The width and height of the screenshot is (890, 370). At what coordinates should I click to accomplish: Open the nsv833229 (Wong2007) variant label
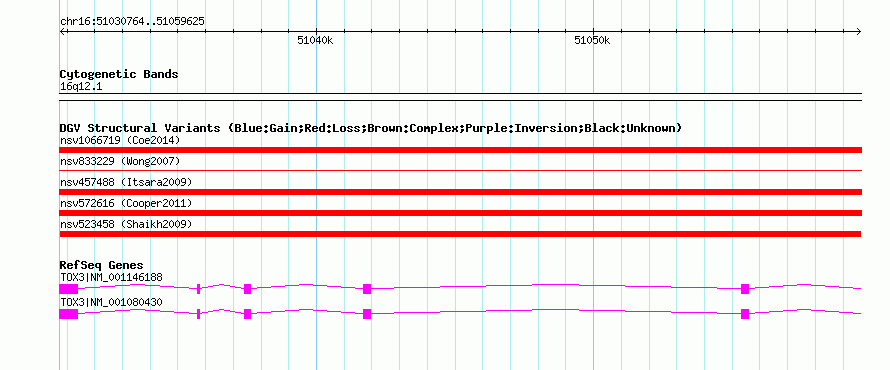(120, 161)
